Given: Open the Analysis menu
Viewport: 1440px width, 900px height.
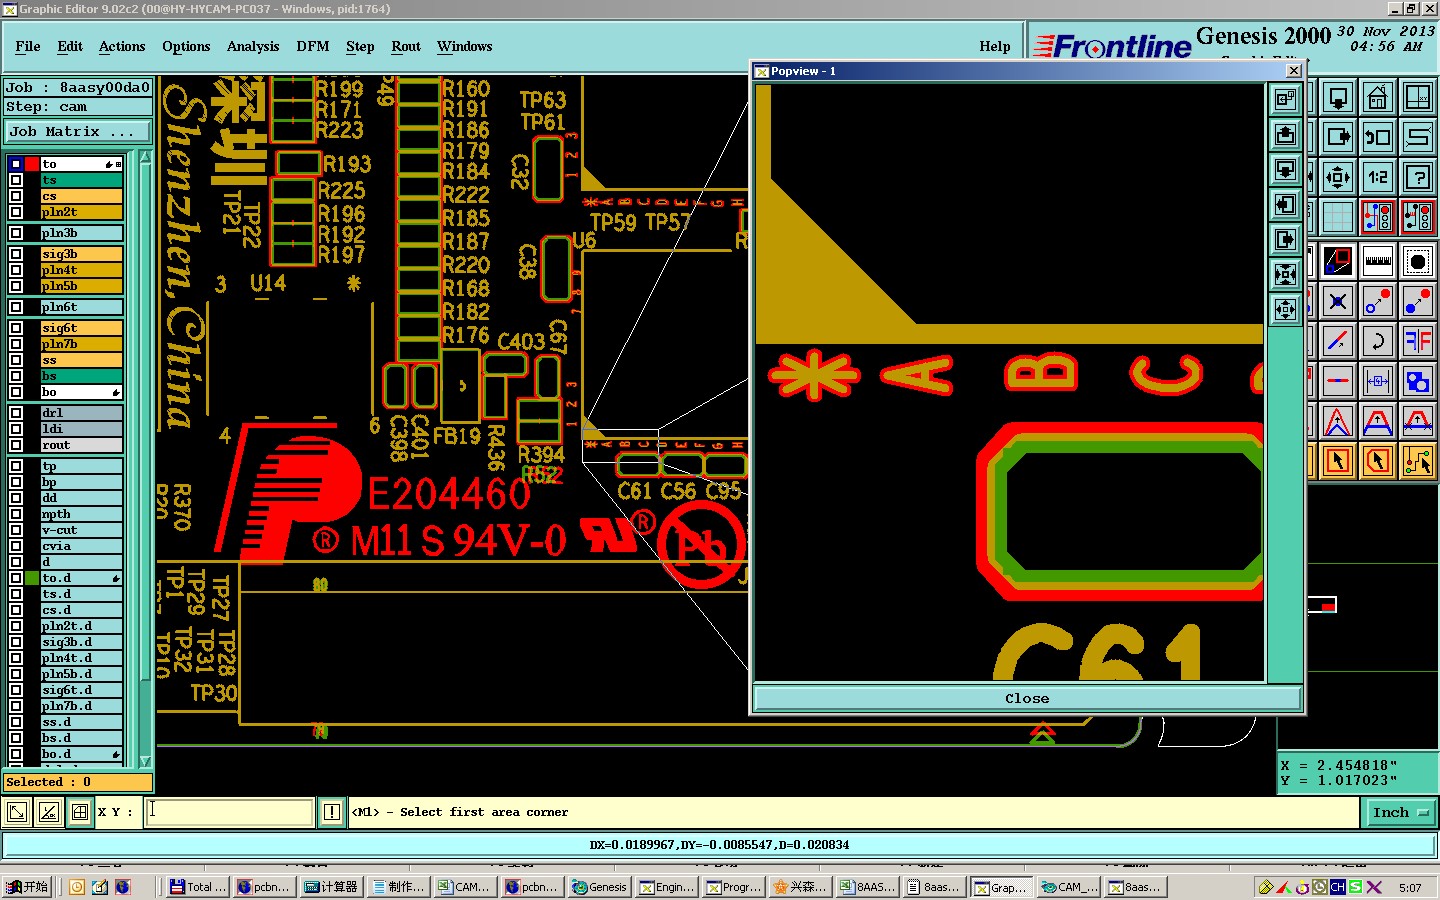Looking at the screenshot, I should pyautogui.click(x=253, y=46).
